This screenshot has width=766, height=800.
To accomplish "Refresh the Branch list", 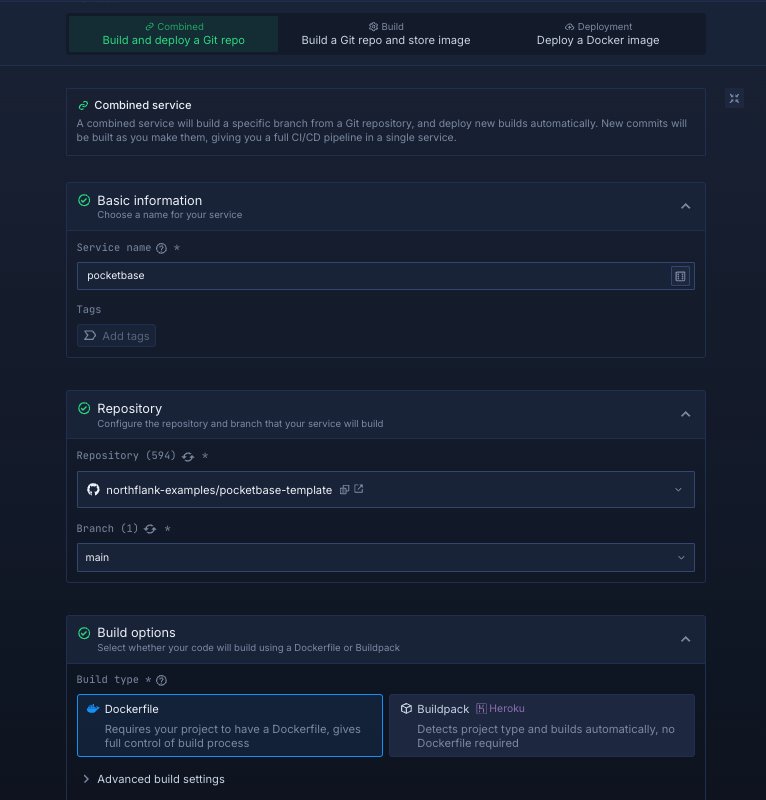I will (x=151, y=529).
